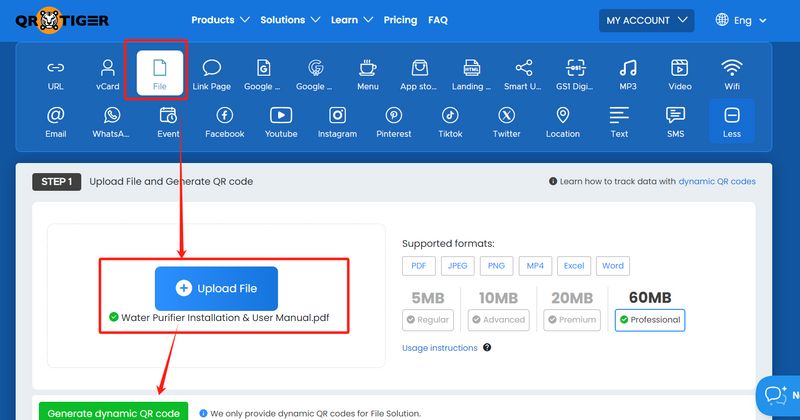800x420 pixels.
Task: Expand the Learn menu
Action: pos(352,20)
